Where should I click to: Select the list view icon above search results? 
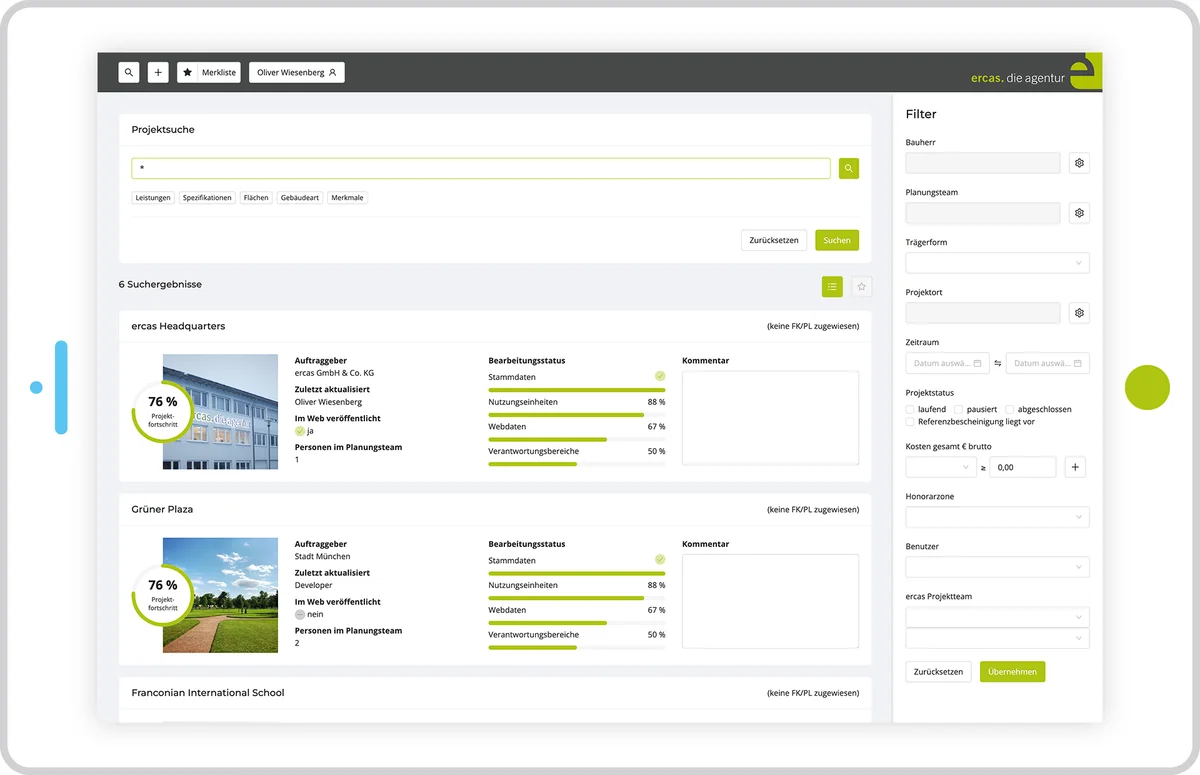832,286
